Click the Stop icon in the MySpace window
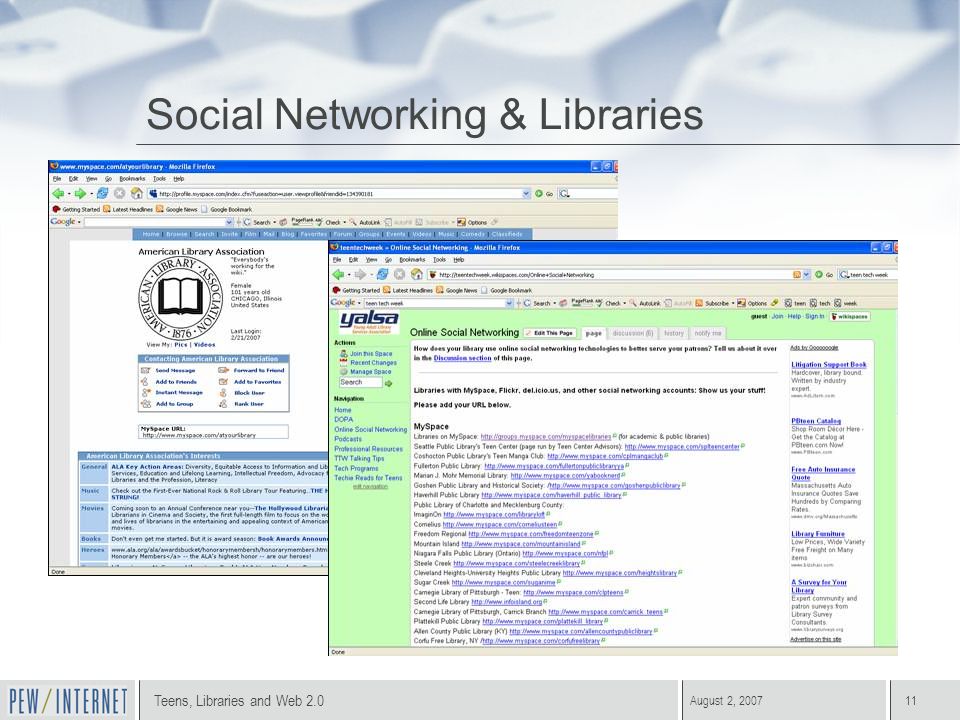This screenshot has height=720, width=960. (x=119, y=193)
